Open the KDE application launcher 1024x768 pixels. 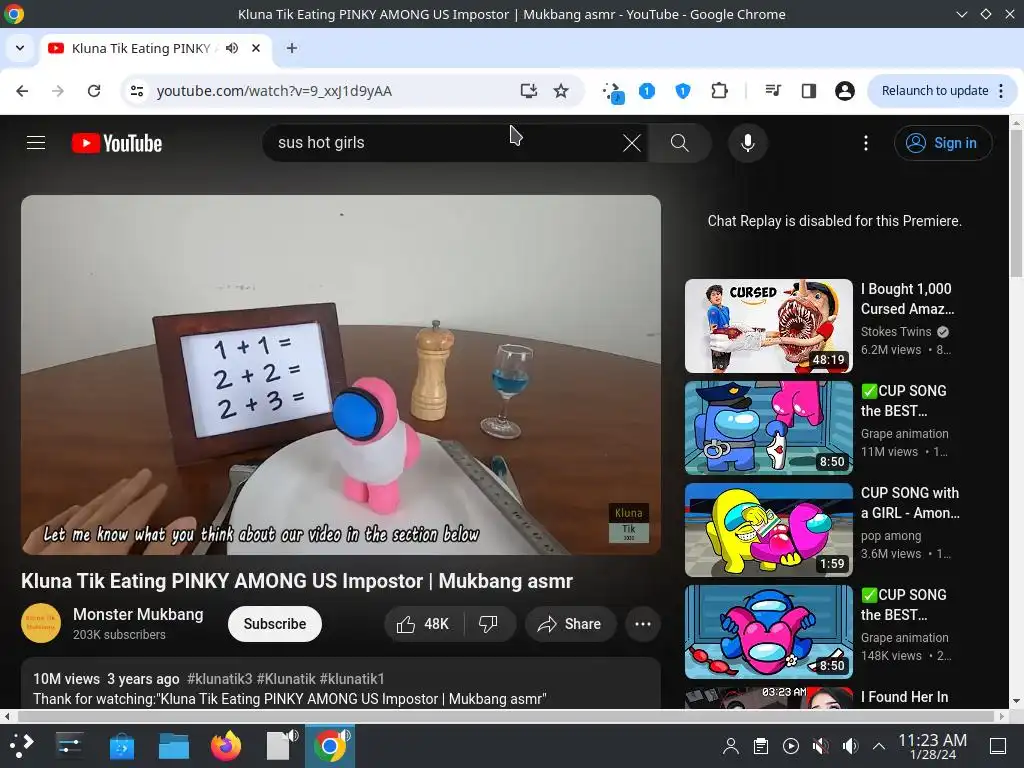[21, 745]
